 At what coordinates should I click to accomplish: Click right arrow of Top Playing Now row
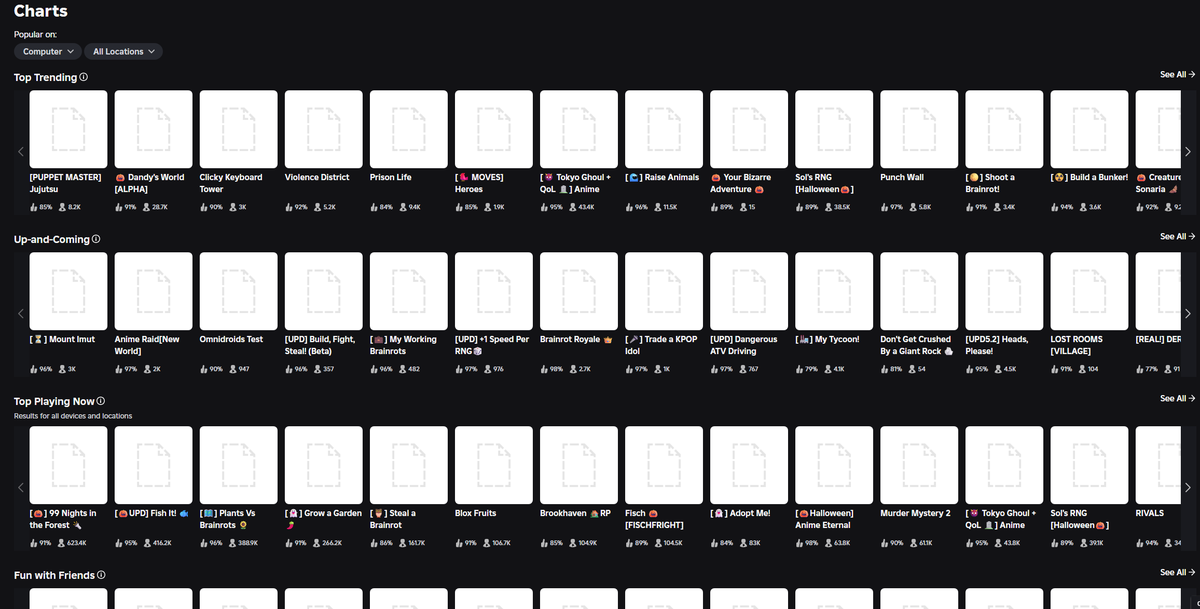point(1188,488)
